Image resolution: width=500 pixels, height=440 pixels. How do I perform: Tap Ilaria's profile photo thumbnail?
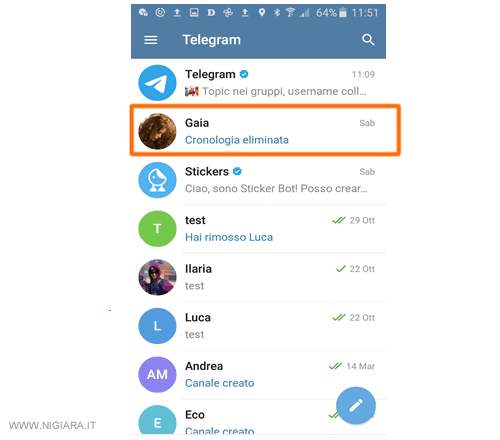[x=157, y=277]
